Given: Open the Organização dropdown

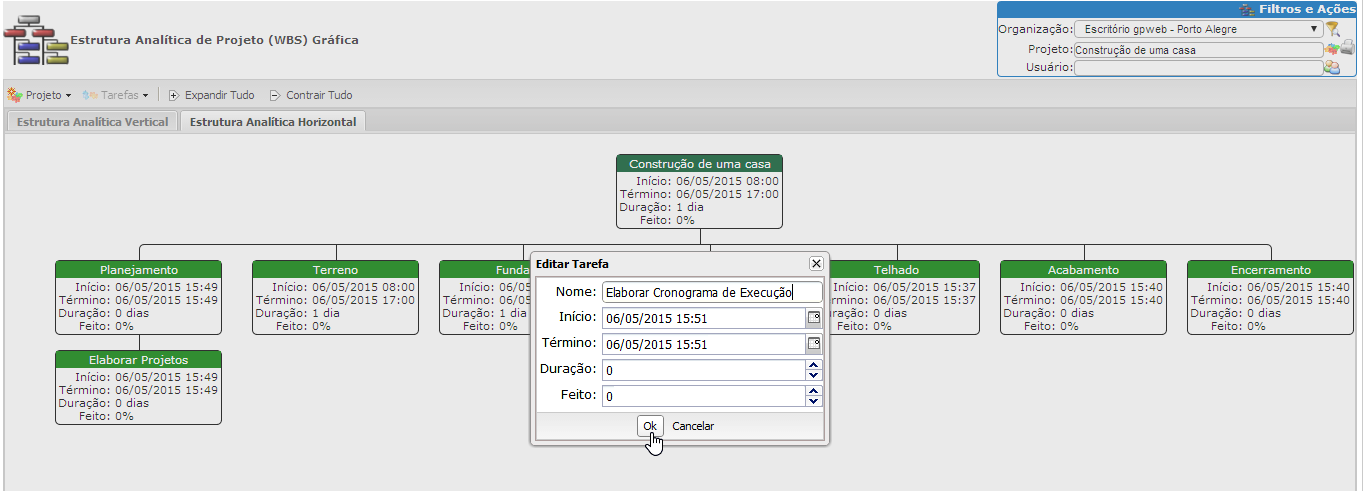Looking at the screenshot, I should click(1199, 29).
